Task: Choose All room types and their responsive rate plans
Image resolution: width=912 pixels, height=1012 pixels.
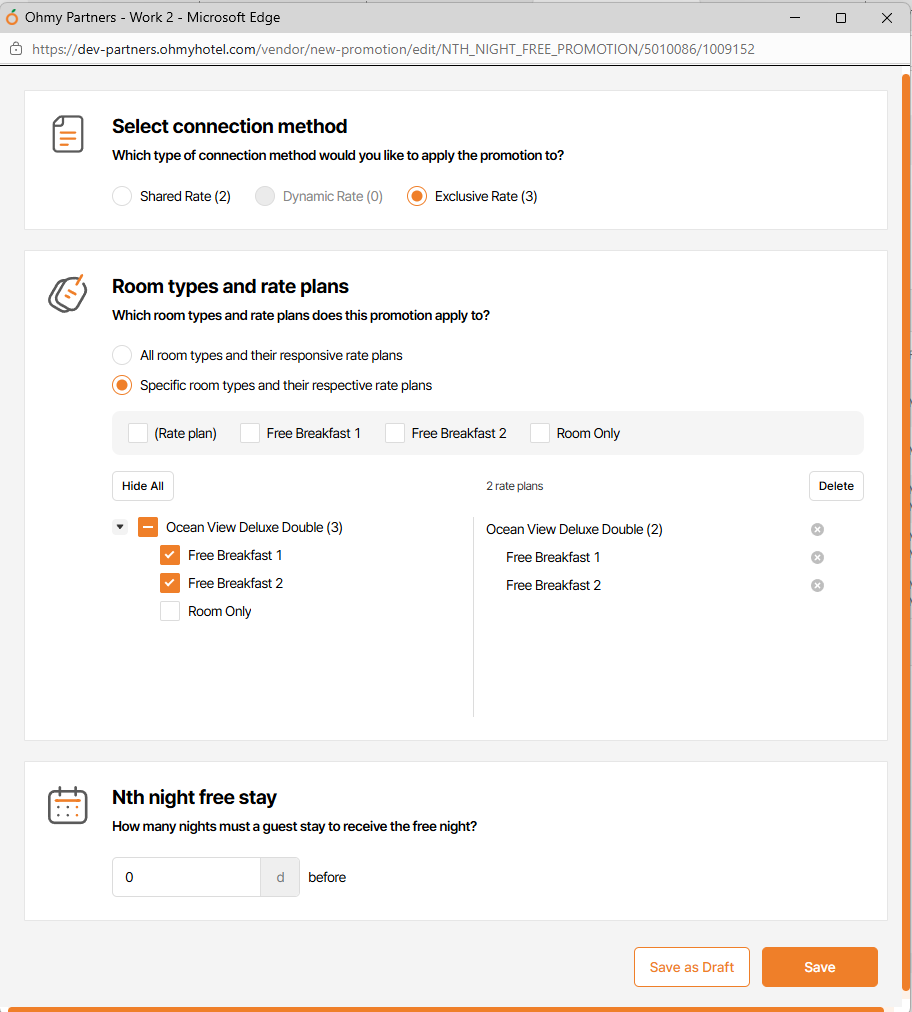Action: point(122,355)
